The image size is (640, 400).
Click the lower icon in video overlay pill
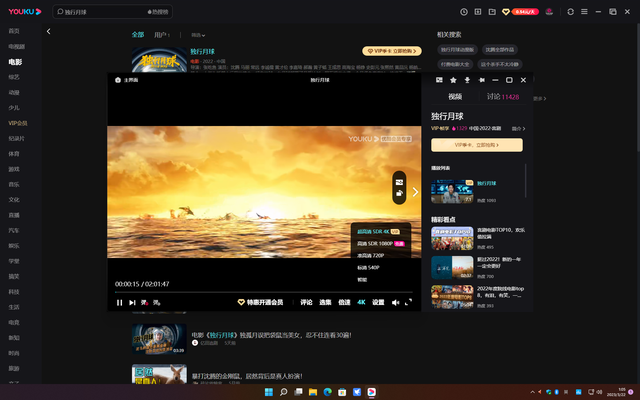[399, 193]
